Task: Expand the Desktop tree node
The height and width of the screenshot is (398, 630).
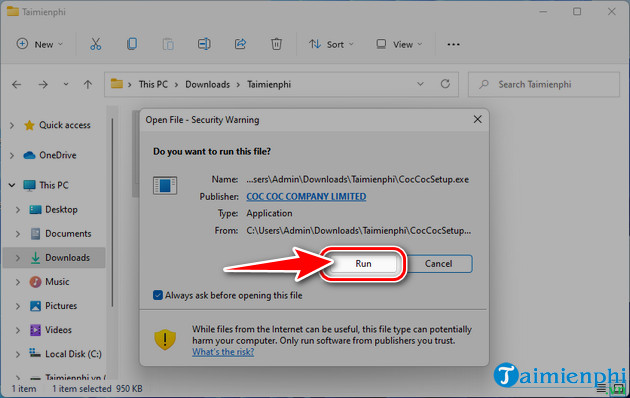Action: click(x=18, y=209)
